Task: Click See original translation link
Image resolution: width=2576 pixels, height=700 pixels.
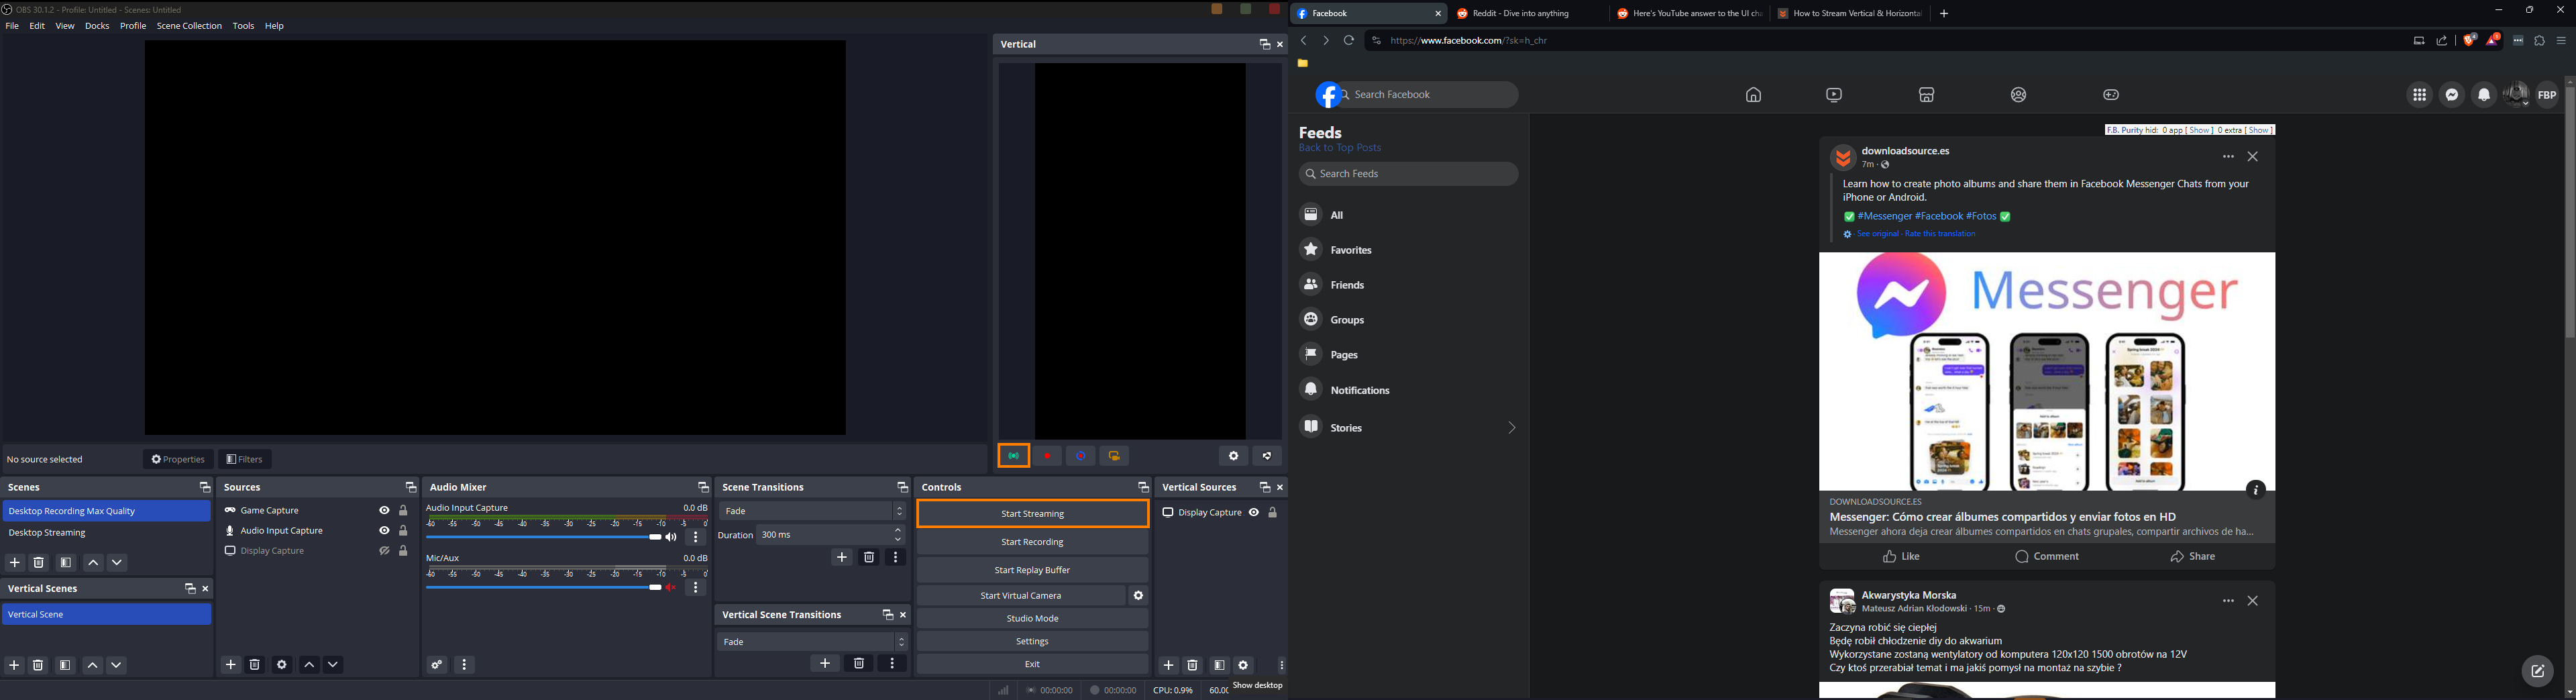Action: (1877, 235)
